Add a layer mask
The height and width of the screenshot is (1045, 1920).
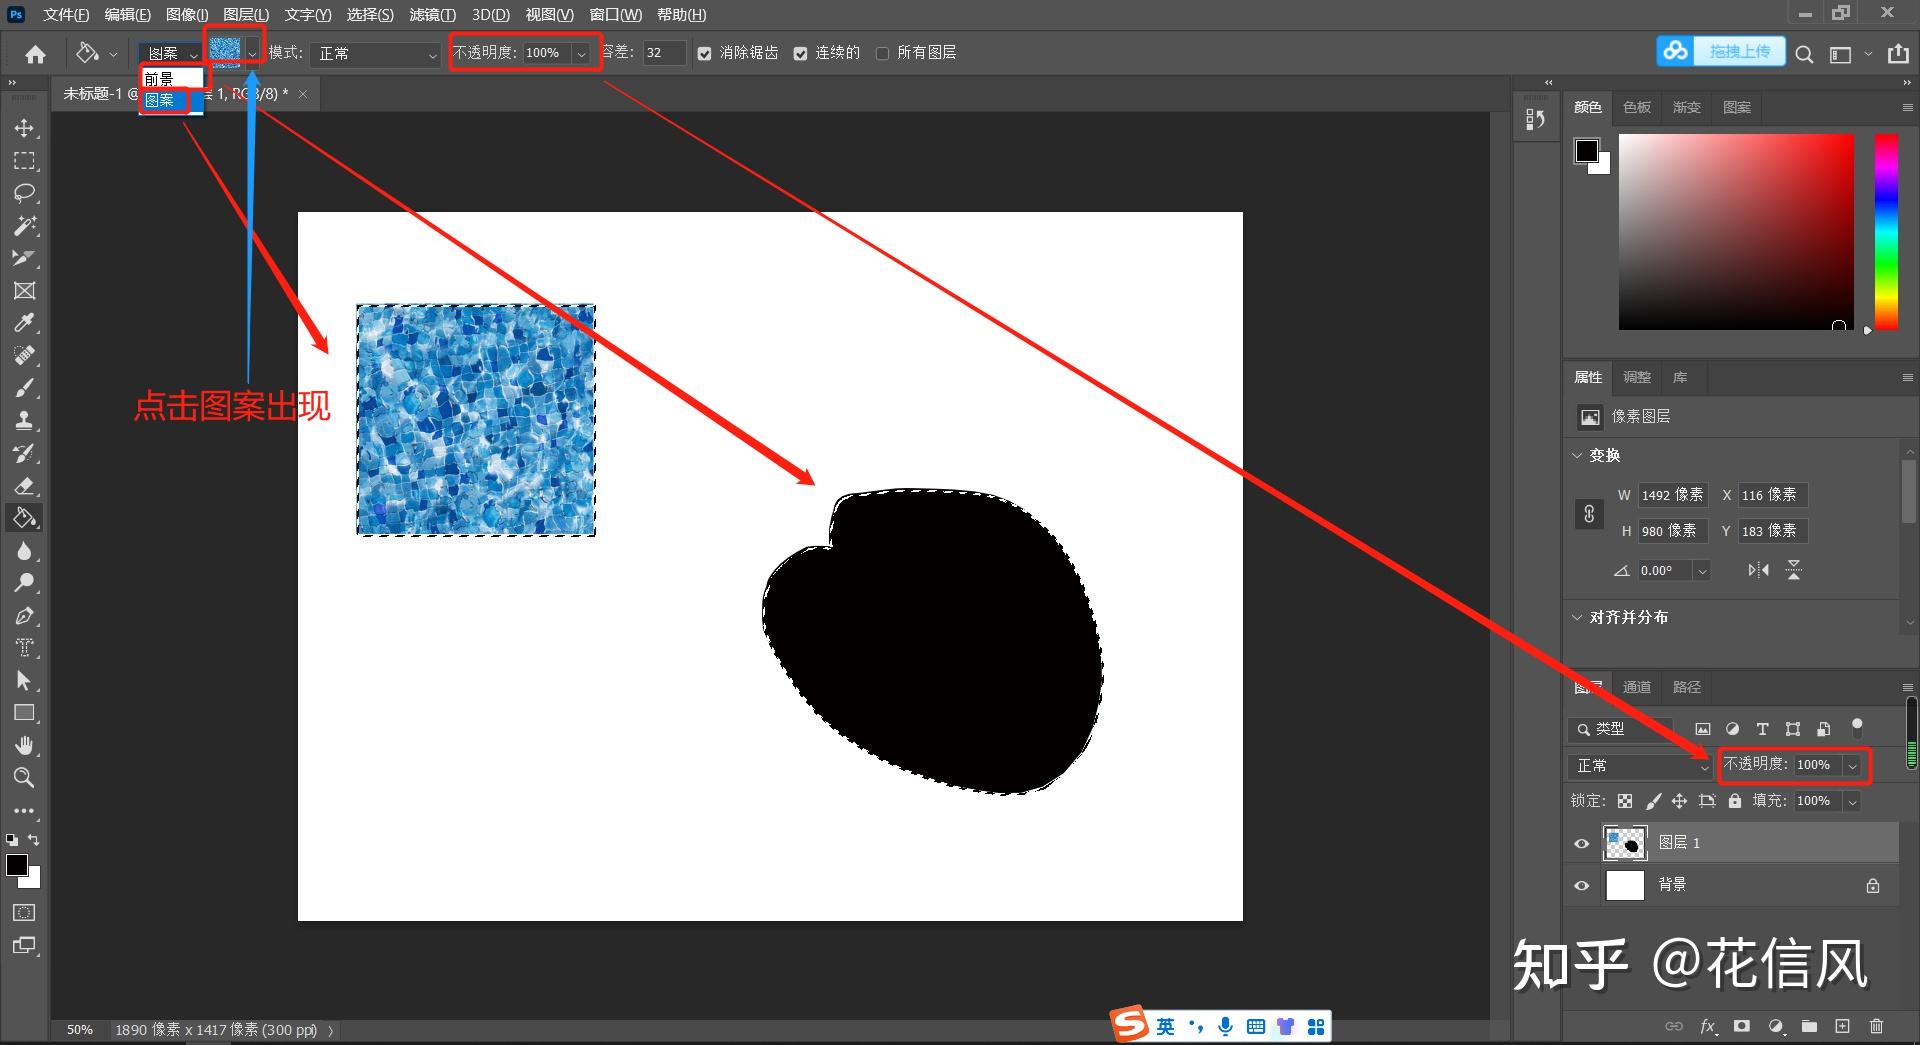point(1742,1026)
